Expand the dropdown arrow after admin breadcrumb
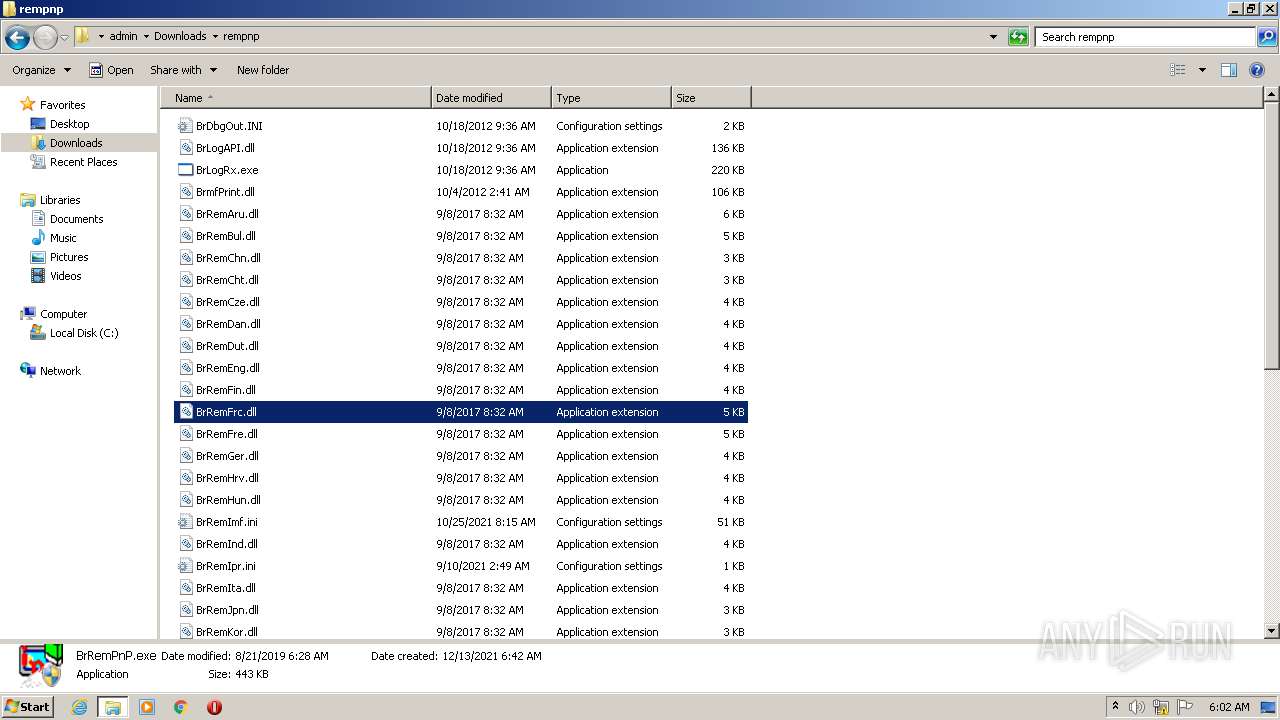The width and height of the screenshot is (1280, 720). [146, 36]
